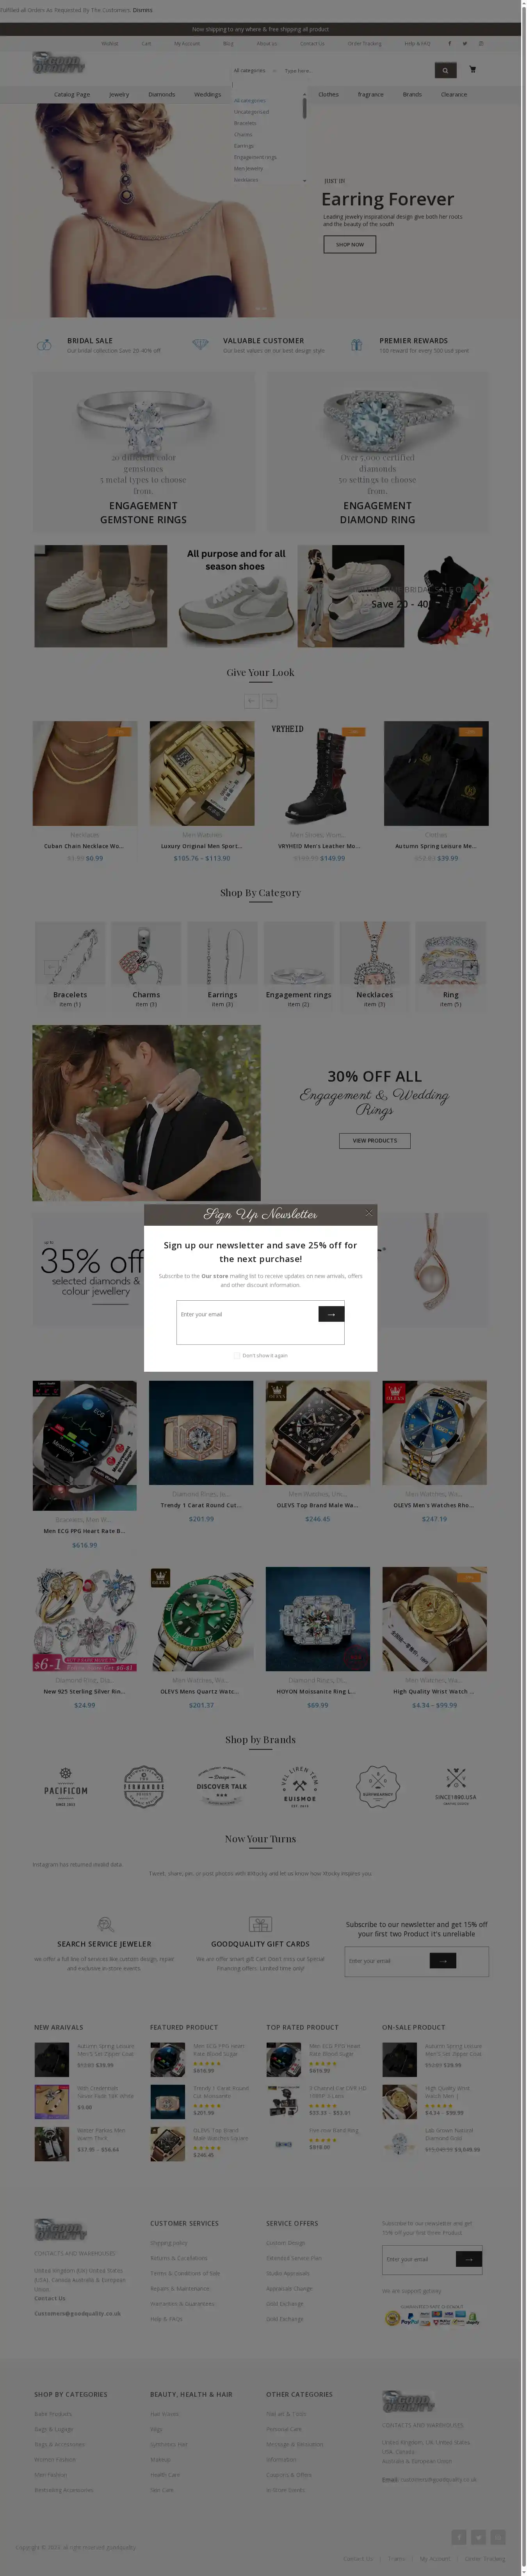Open the shopping cart icon

473,70
